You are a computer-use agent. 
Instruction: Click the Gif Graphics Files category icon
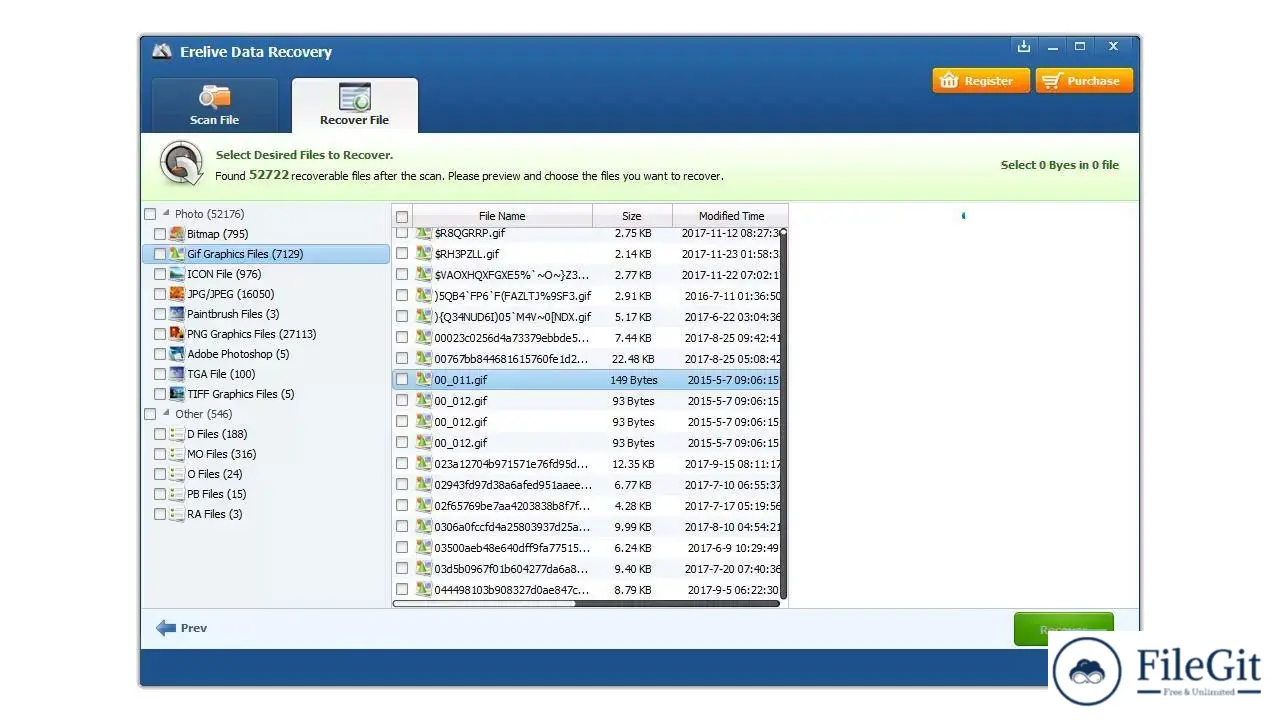click(177, 254)
